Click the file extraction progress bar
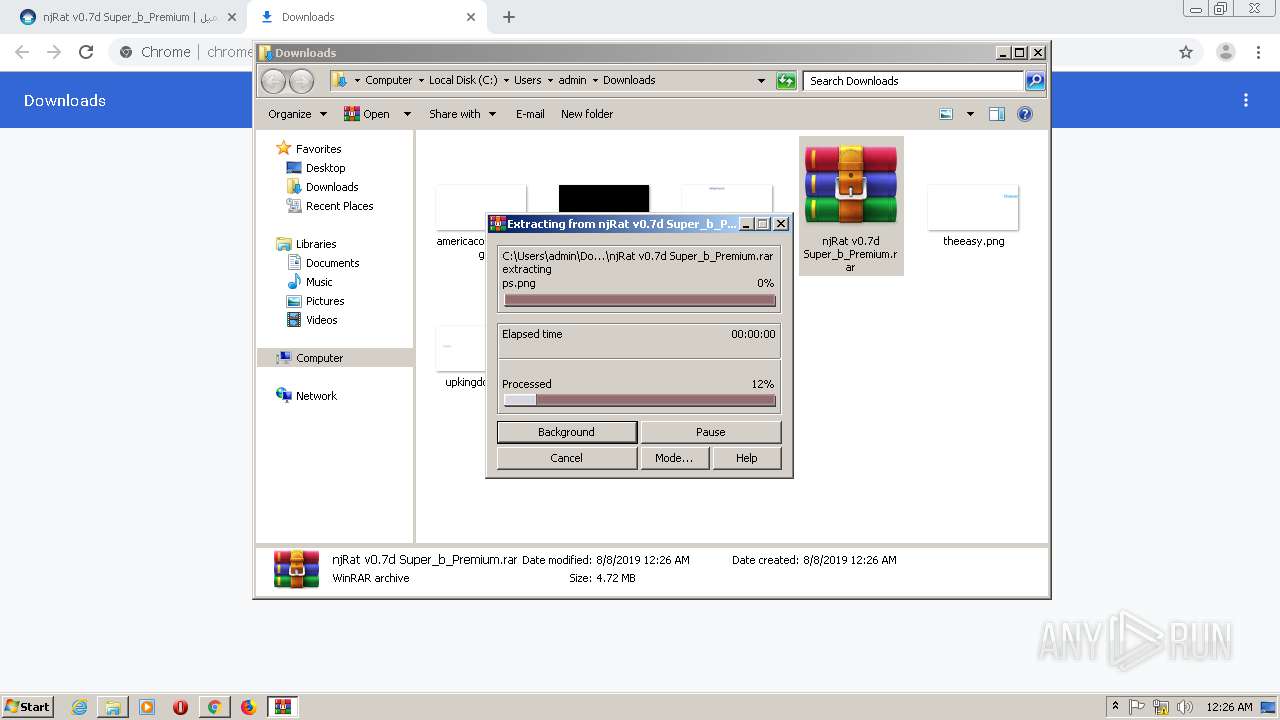The height and width of the screenshot is (720, 1280). tap(640, 300)
